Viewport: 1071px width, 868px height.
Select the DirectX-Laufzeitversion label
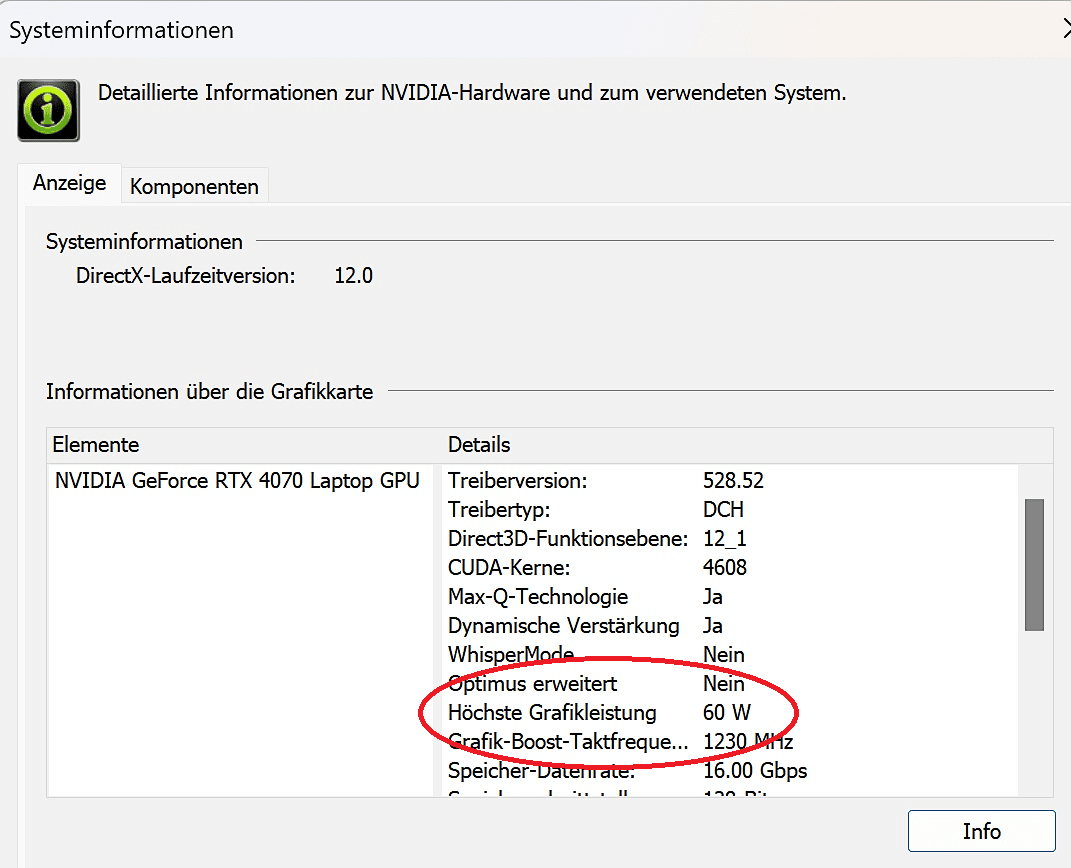186,276
